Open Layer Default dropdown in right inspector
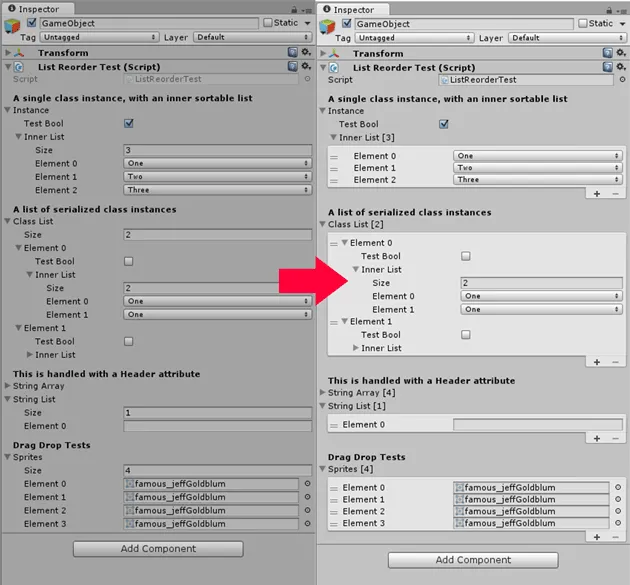The height and width of the screenshot is (585, 630). [567, 38]
